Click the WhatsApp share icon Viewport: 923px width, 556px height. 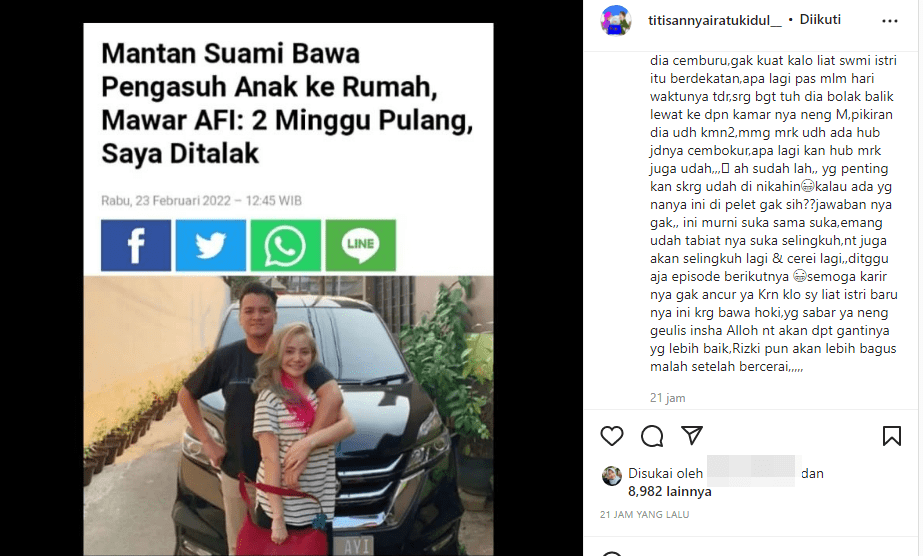point(285,245)
